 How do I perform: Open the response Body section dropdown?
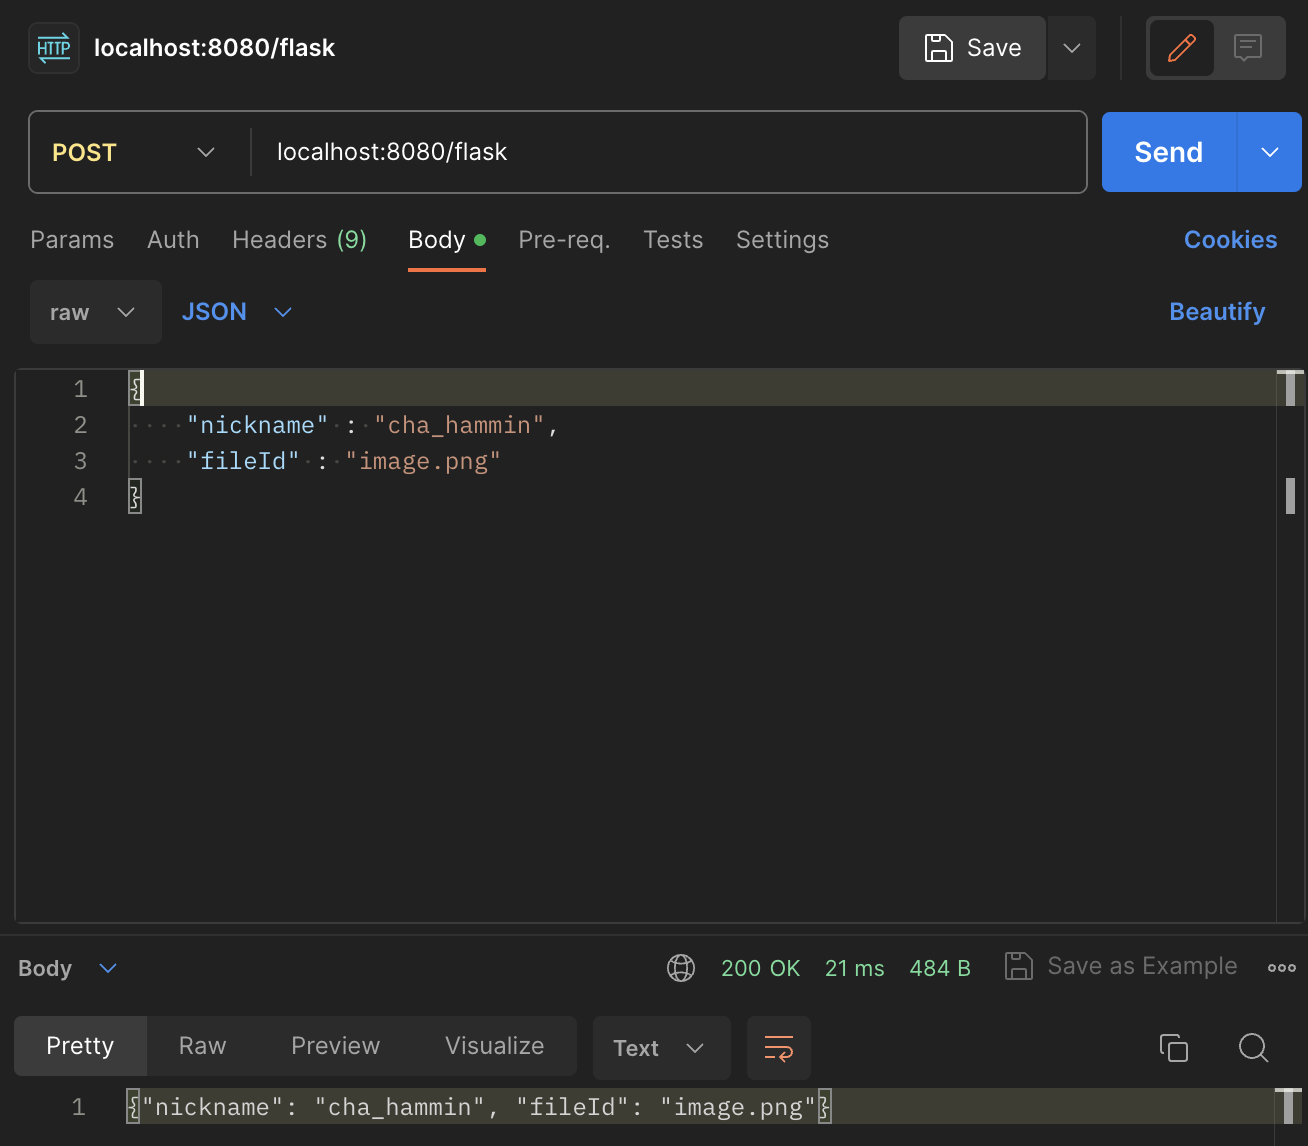[68, 968]
